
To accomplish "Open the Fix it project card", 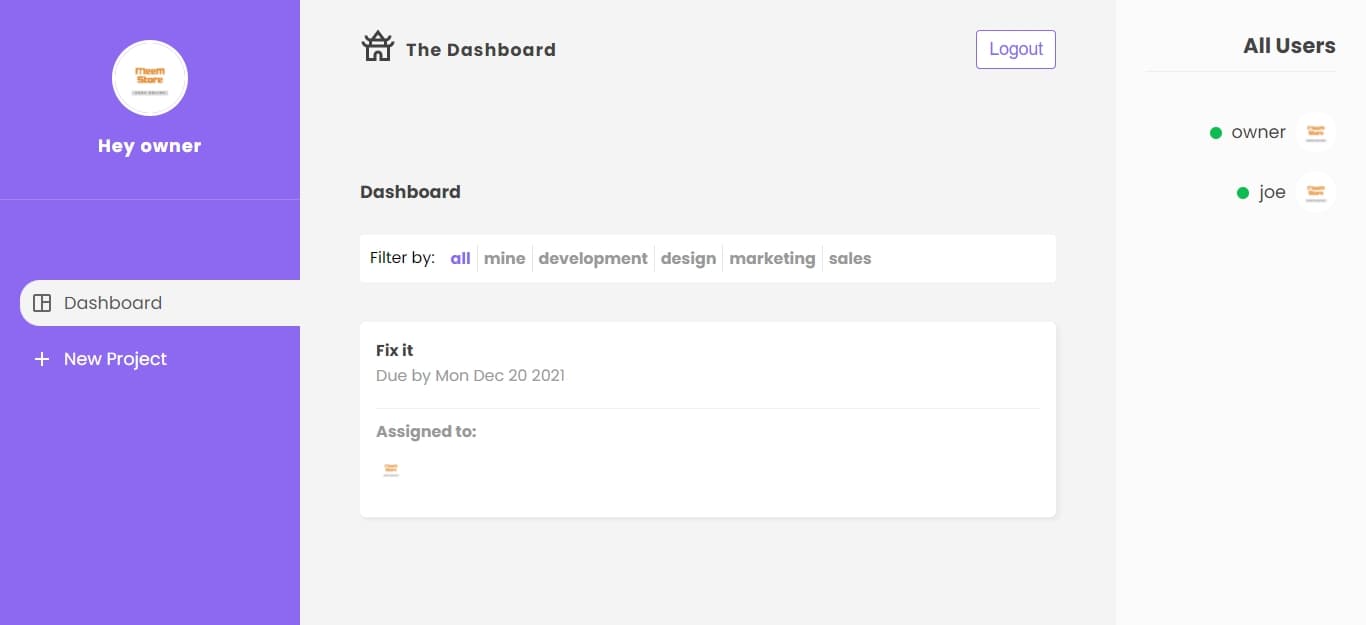I will pyautogui.click(x=708, y=419).
